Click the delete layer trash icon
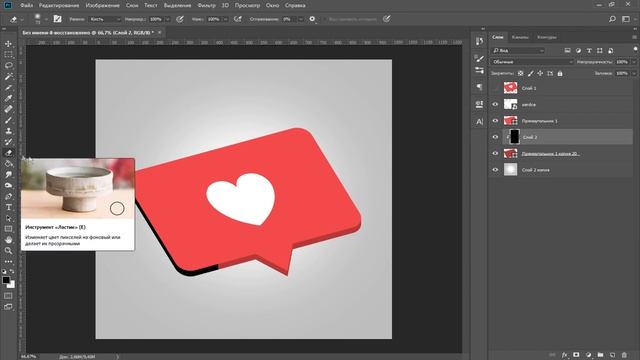This screenshot has height=360, width=640. (624, 355)
